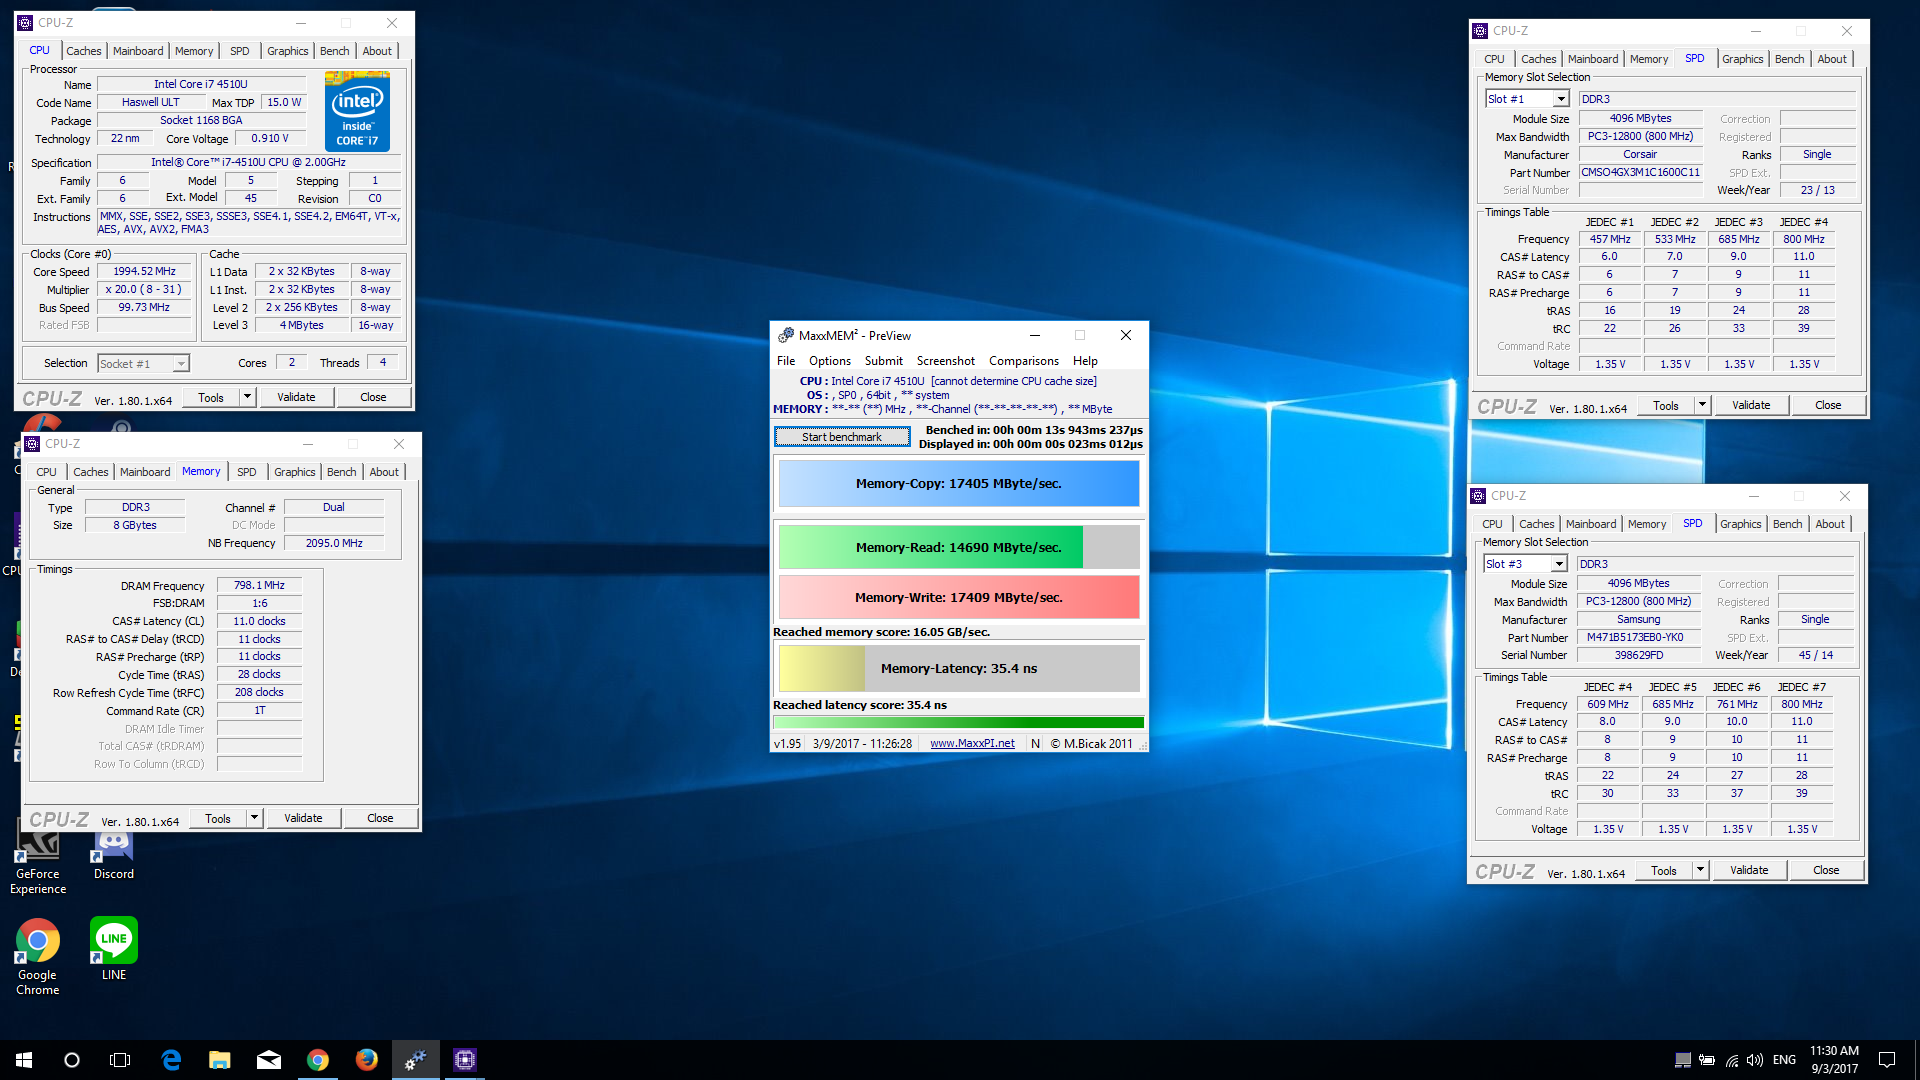Open About tab in CPU tab window

(377, 51)
